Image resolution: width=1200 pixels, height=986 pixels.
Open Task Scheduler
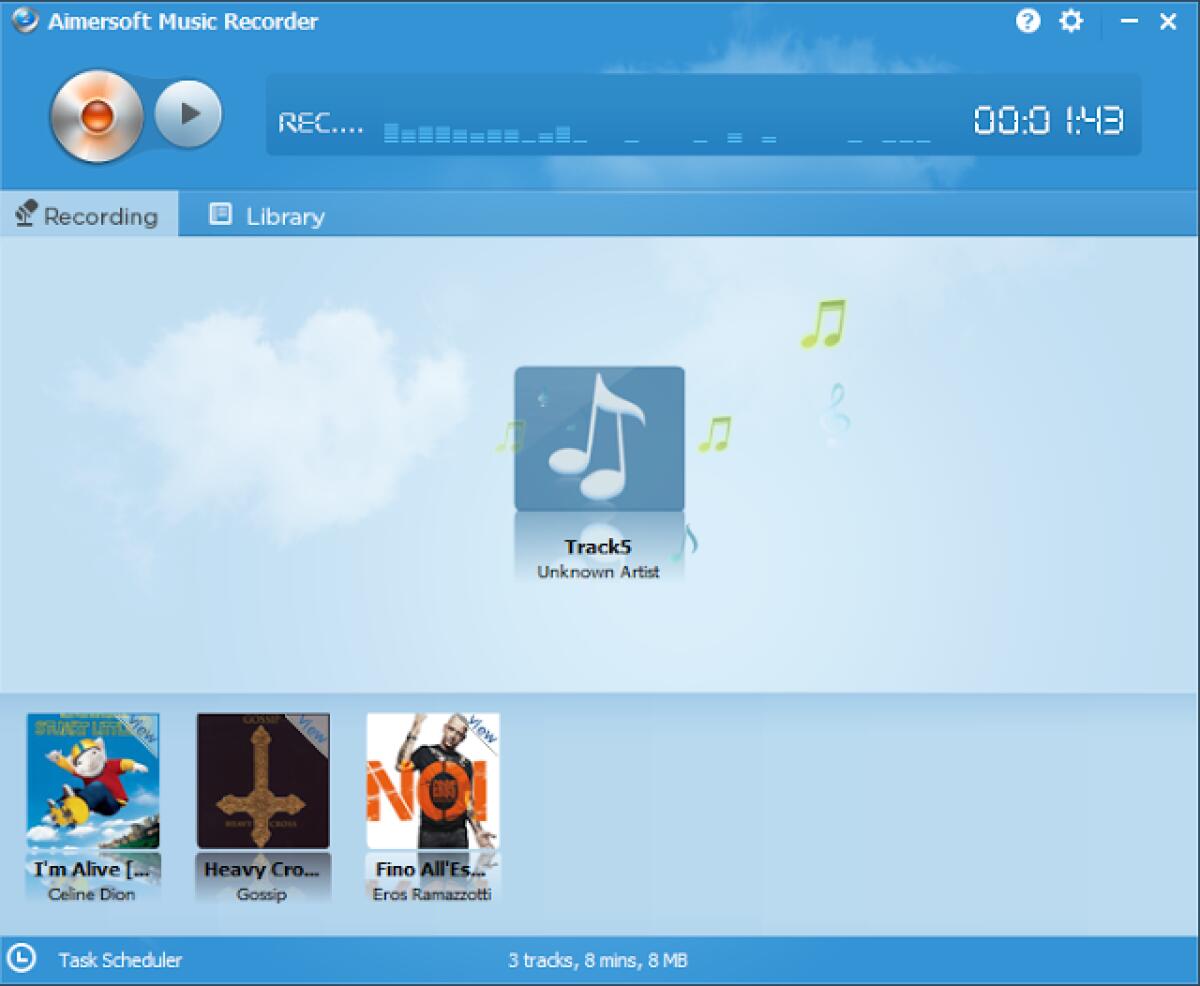click(122, 960)
